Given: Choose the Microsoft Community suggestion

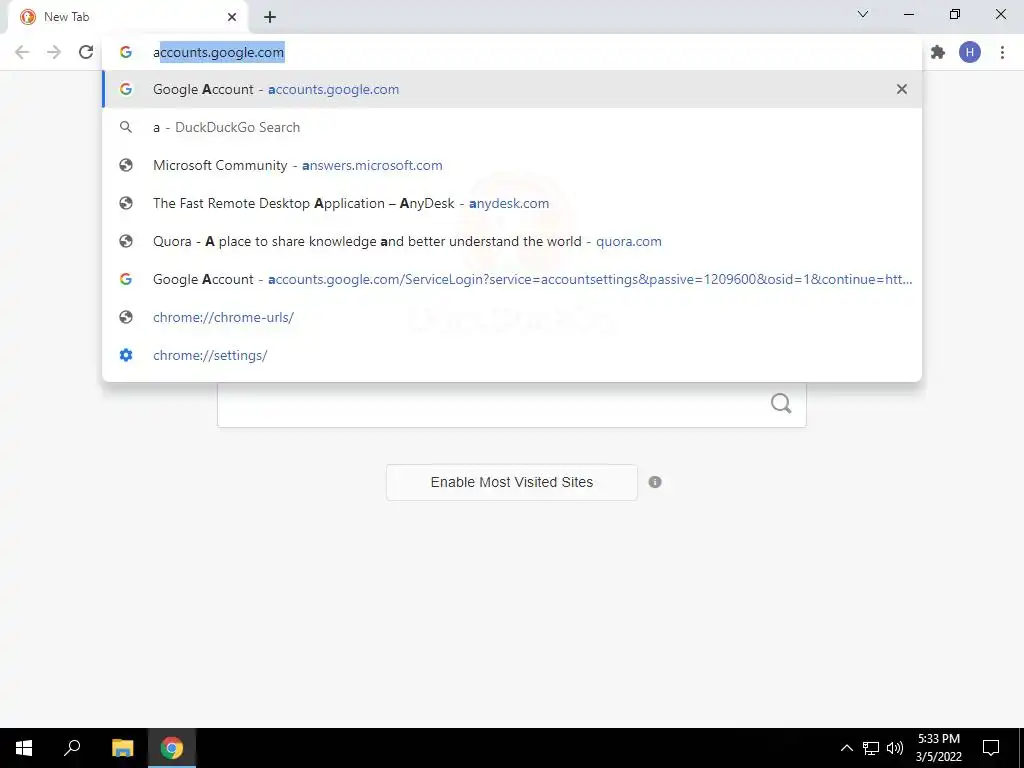Looking at the screenshot, I should click(x=512, y=165).
